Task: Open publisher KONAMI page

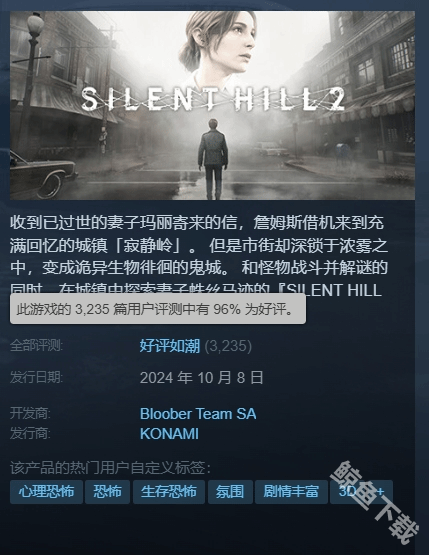Action: click(x=169, y=434)
